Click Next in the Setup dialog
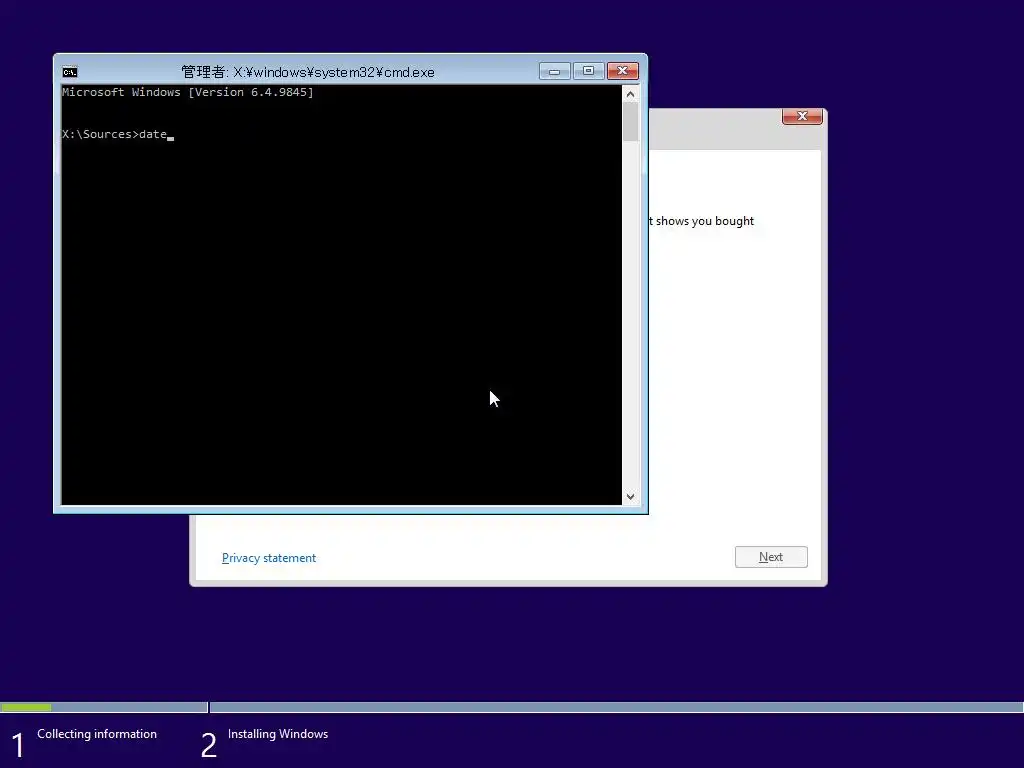Viewport: 1024px width, 768px height. pos(771,557)
